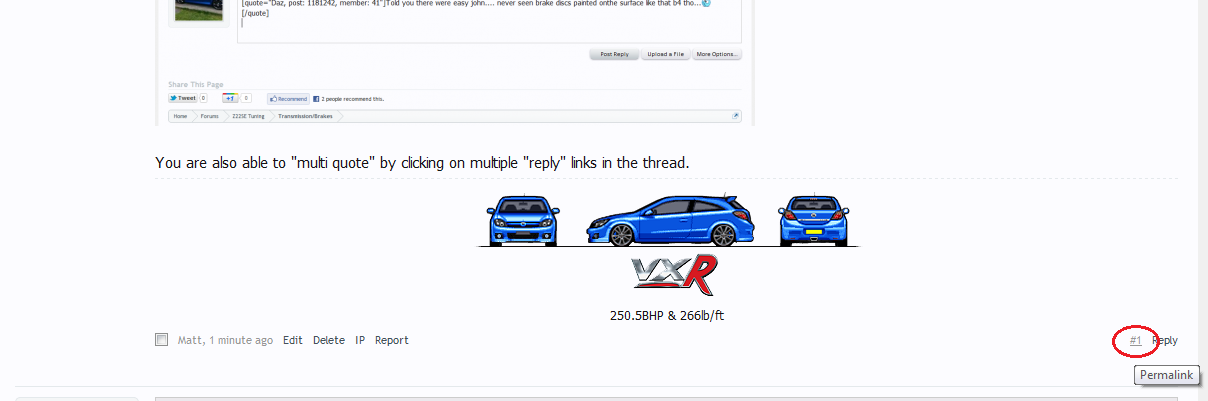Click Upload a File in the embedded screenshot
This screenshot has width=1208, height=401.
click(665, 54)
